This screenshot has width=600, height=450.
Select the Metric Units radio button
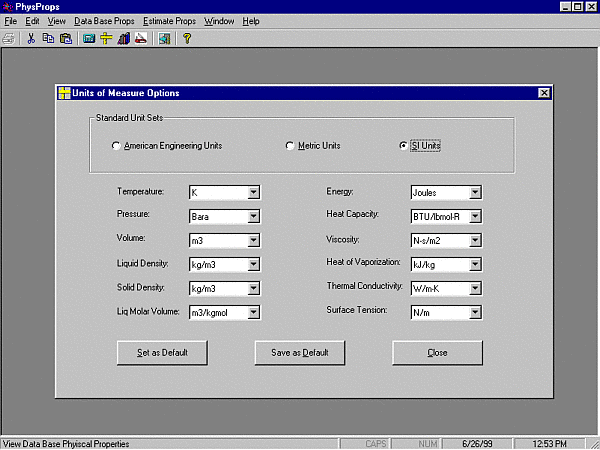[x=290, y=146]
